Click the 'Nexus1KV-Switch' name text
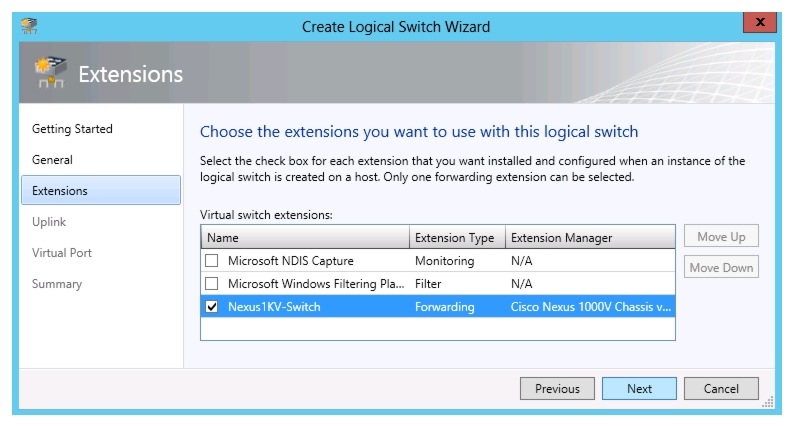The height and width of the screenshot is (428, 795). 274,307
